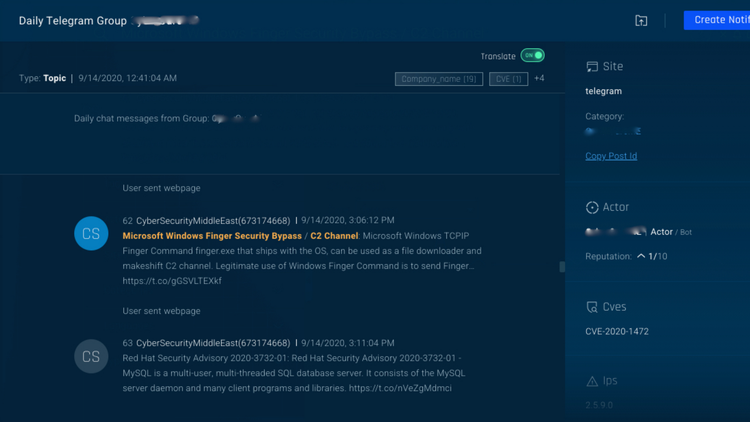Click the export-to-folder icon in header

coord(641,20)
